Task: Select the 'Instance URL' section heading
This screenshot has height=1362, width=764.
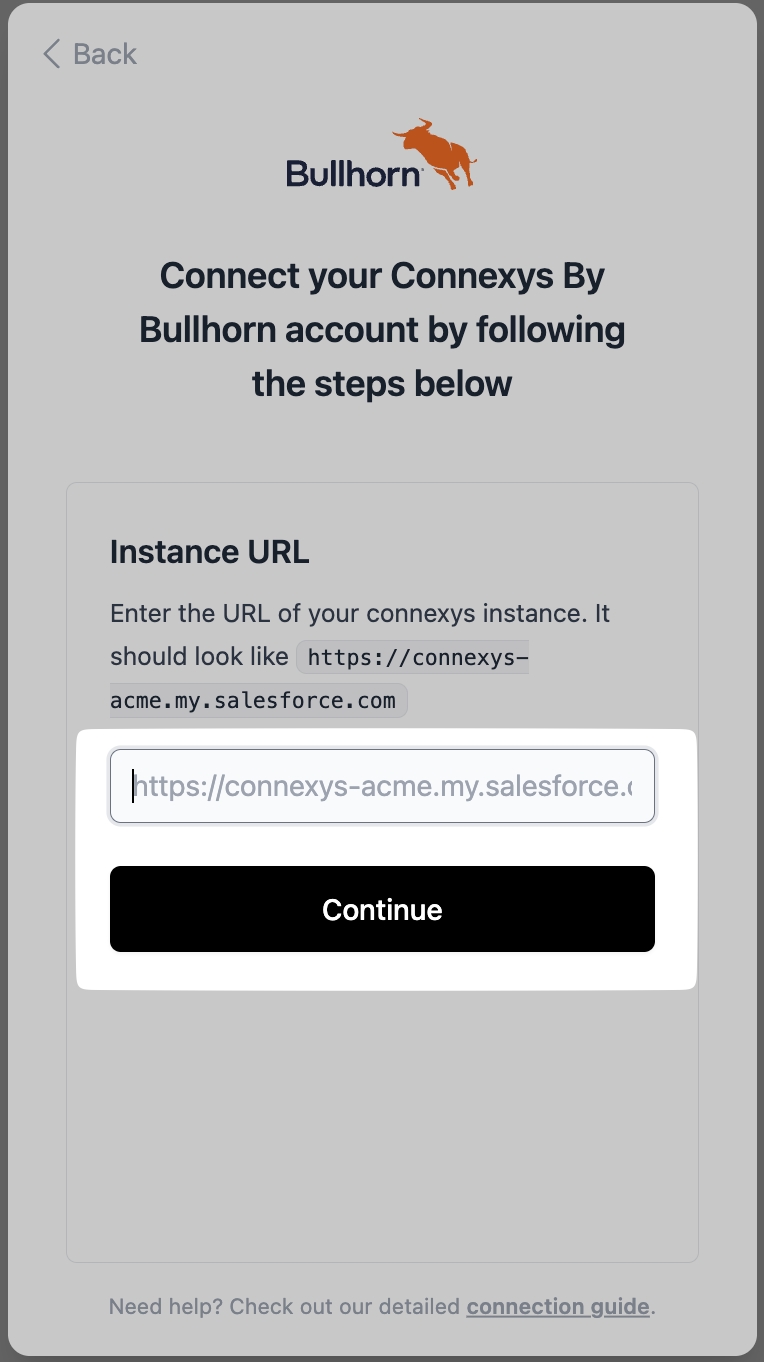Action: [210, 552]
